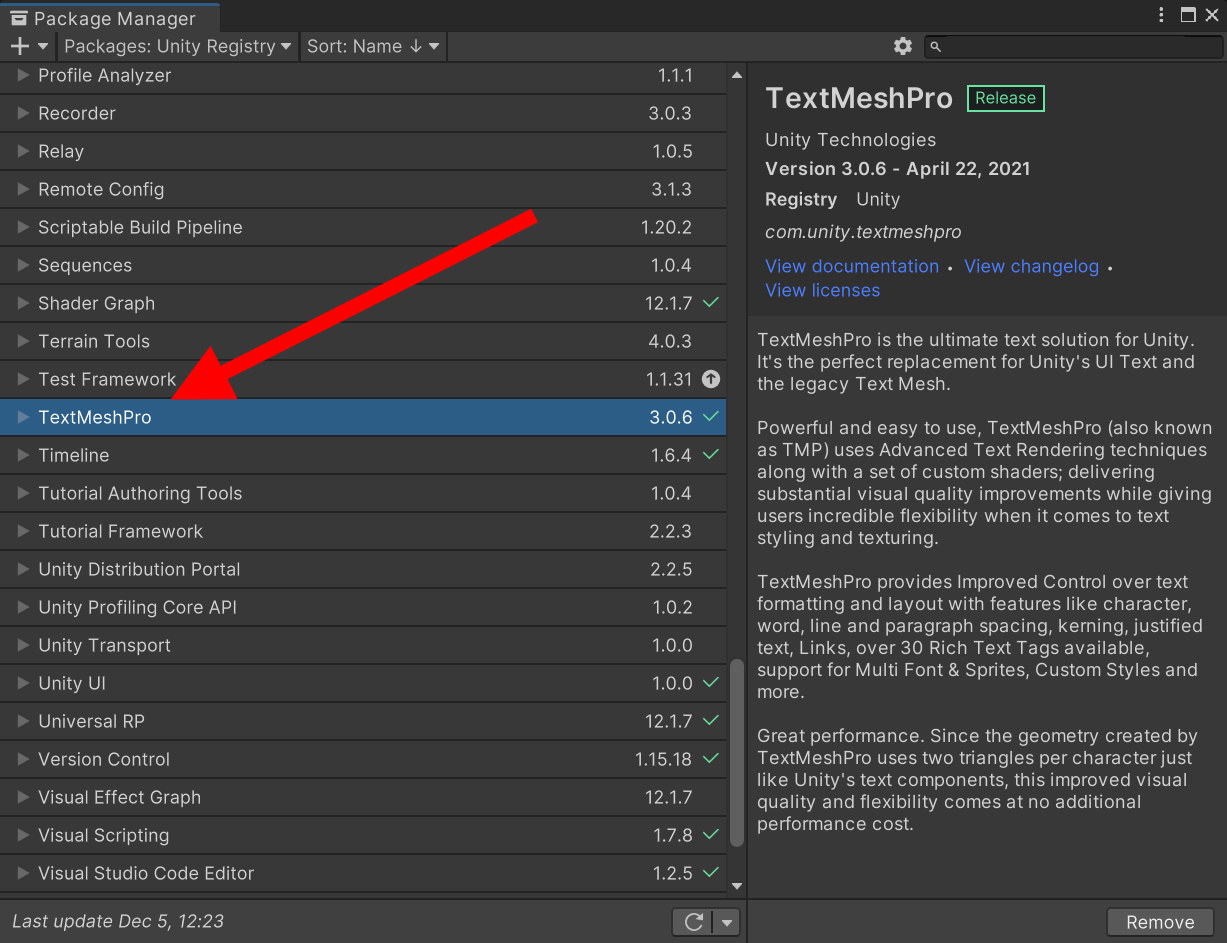Open the View documentation link
The image size is (1227, 943).
point(852,266)
